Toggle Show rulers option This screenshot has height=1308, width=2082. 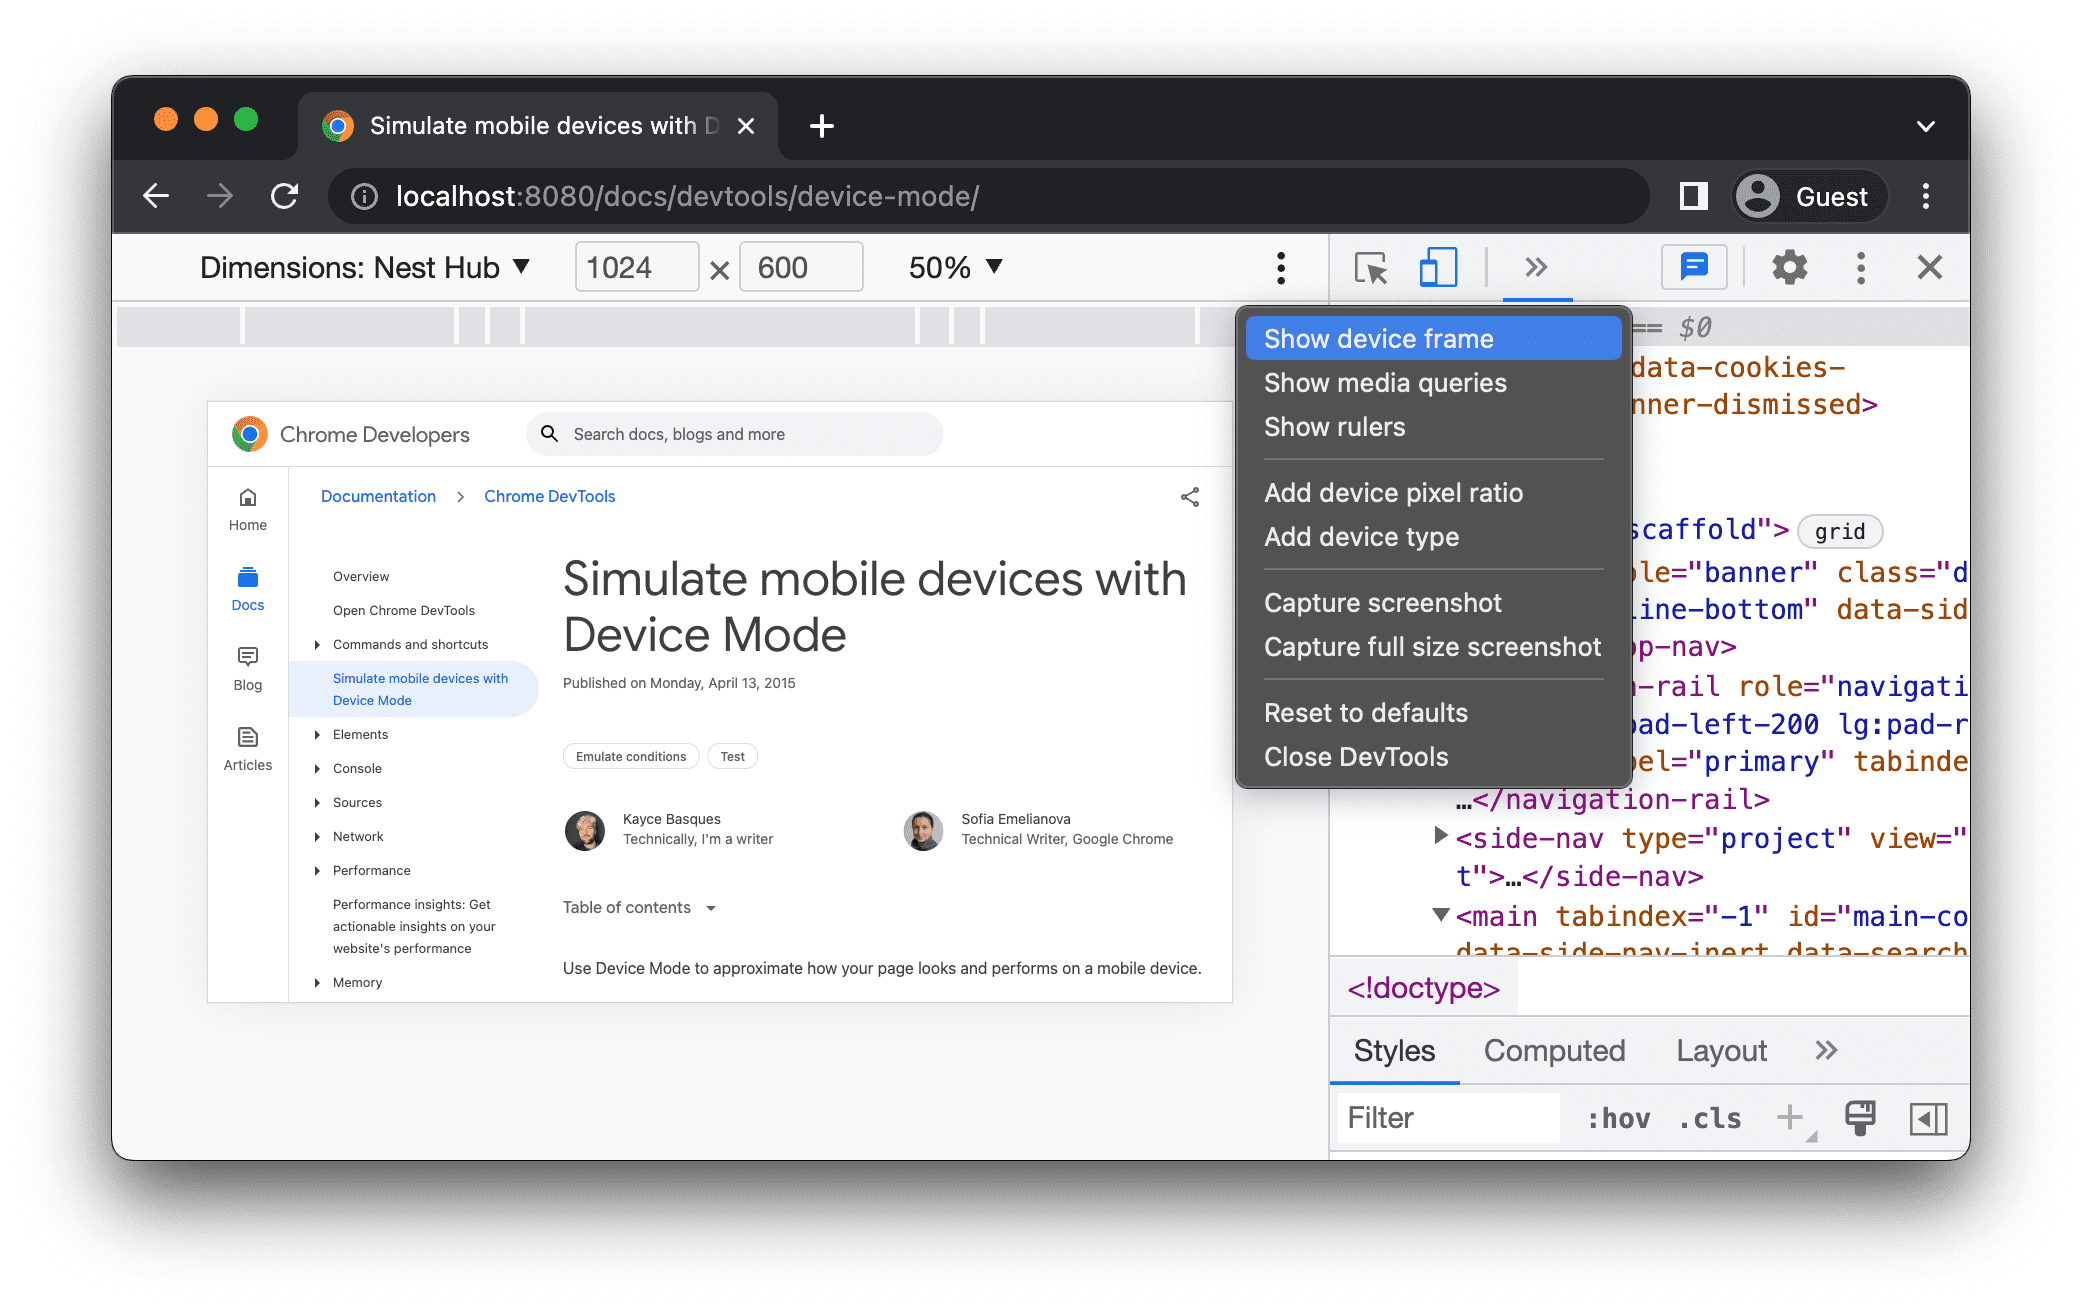click(1333, 428)
